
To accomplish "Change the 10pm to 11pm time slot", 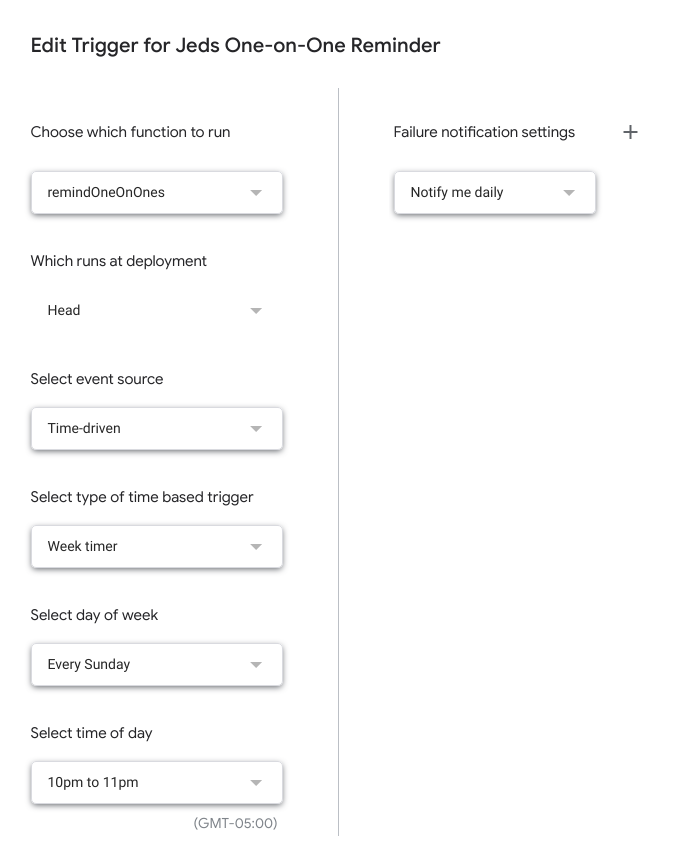I will coord(140,782).
